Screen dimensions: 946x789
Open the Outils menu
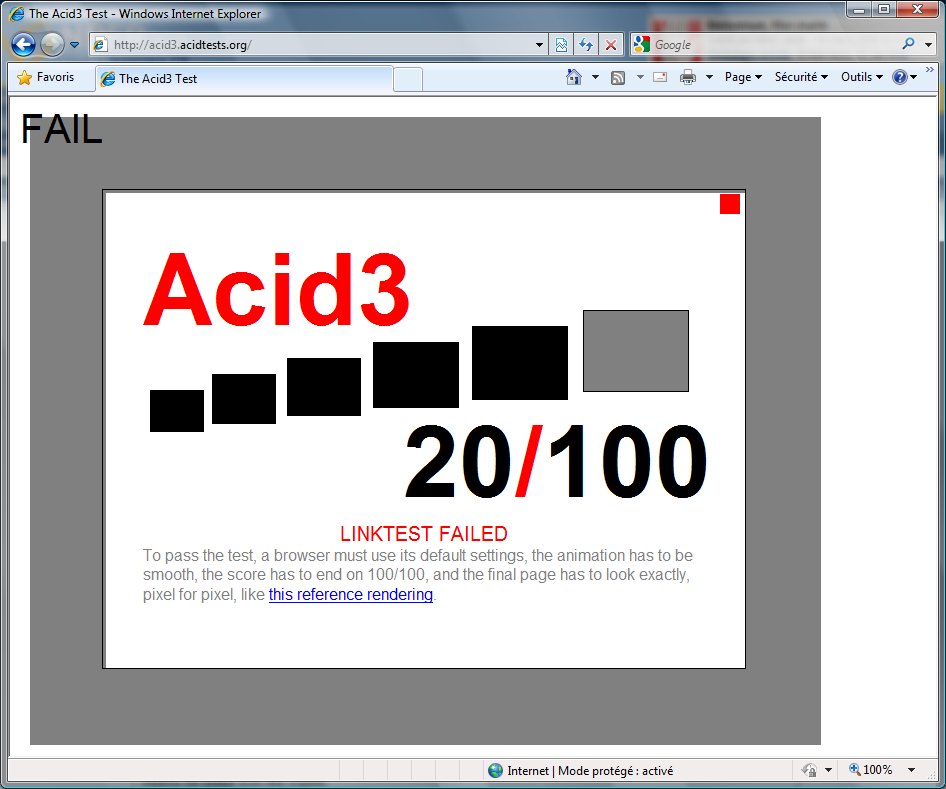coord(860,77)
